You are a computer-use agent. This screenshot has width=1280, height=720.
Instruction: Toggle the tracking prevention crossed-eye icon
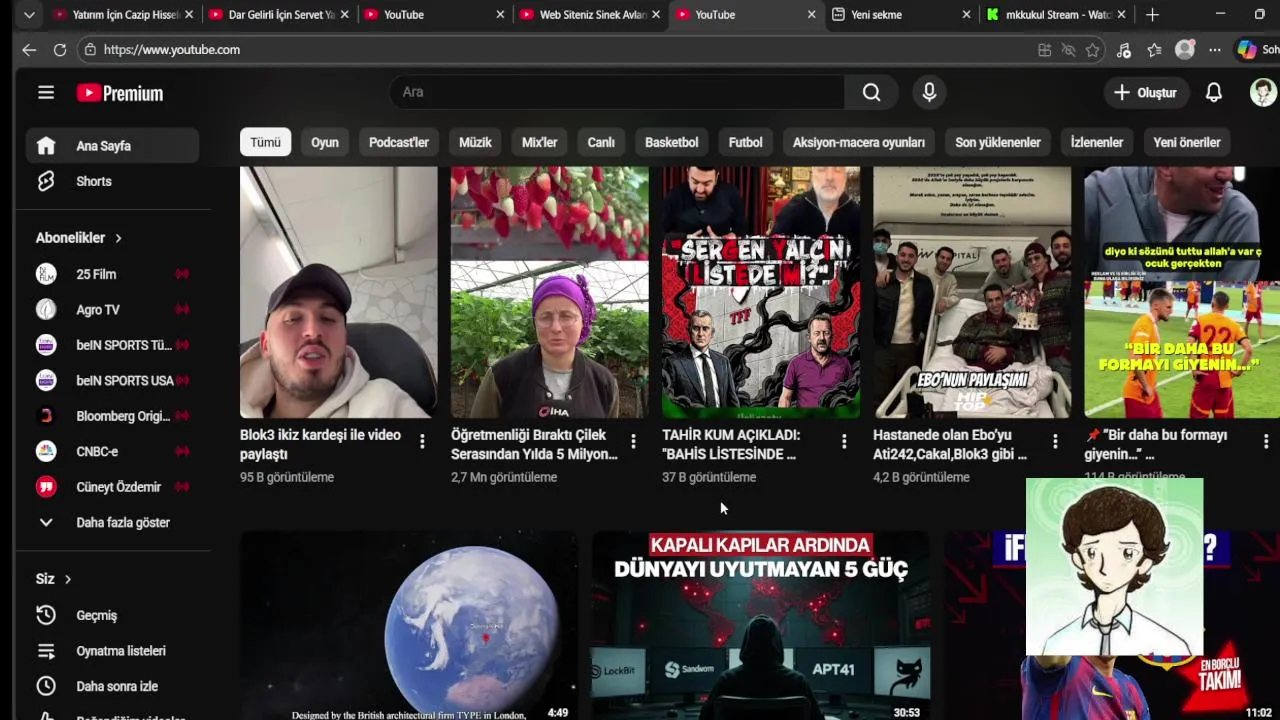(1068, 50)
